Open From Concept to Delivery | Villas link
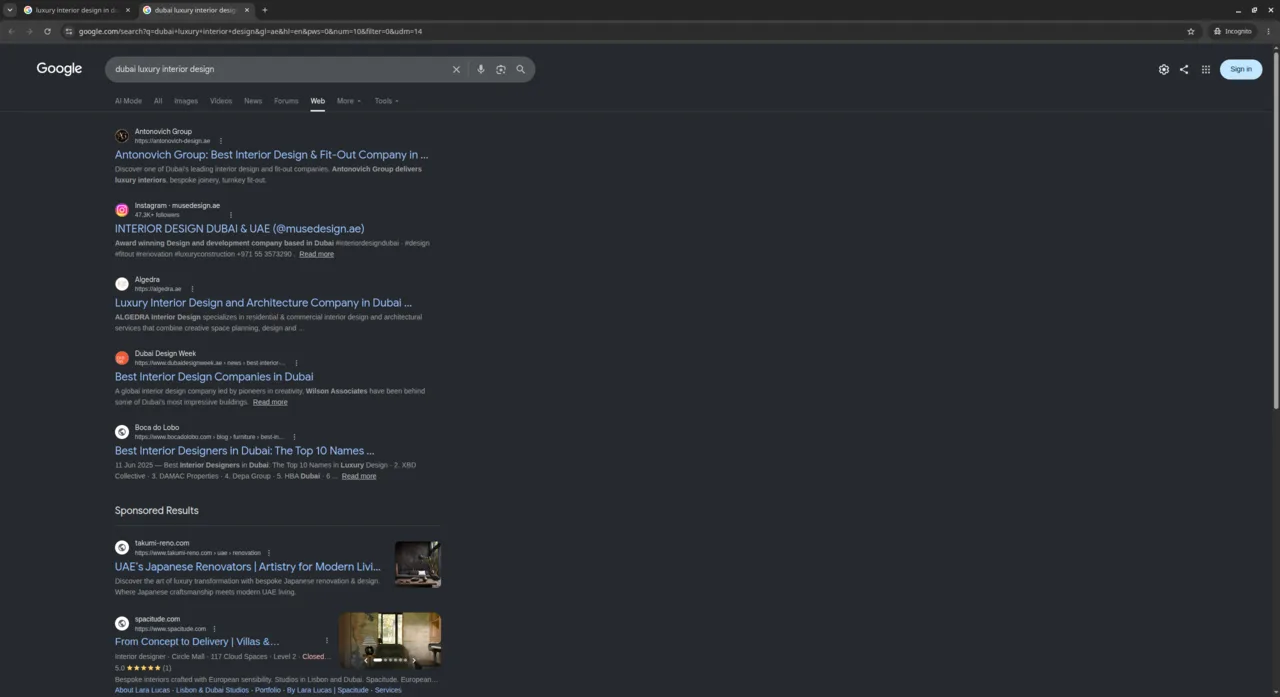Viewport: 1280px width, 697px height. pos(197,642)
